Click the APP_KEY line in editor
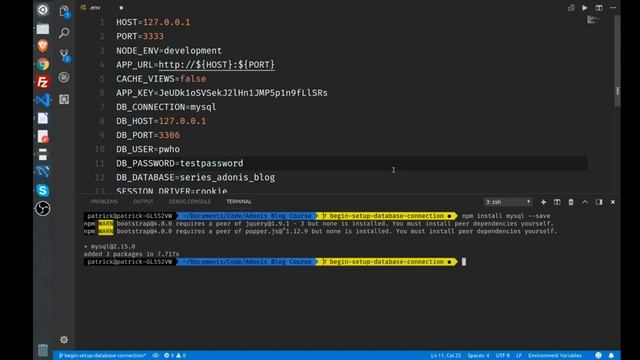Viewport: 640px width, 360px height. tap(222, 93)
